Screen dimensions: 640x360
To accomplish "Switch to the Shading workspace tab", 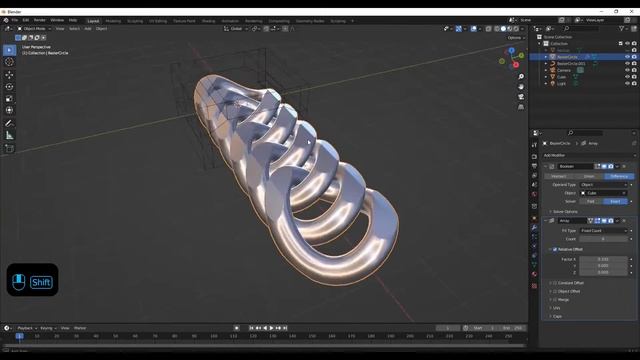I will point(208,21).
